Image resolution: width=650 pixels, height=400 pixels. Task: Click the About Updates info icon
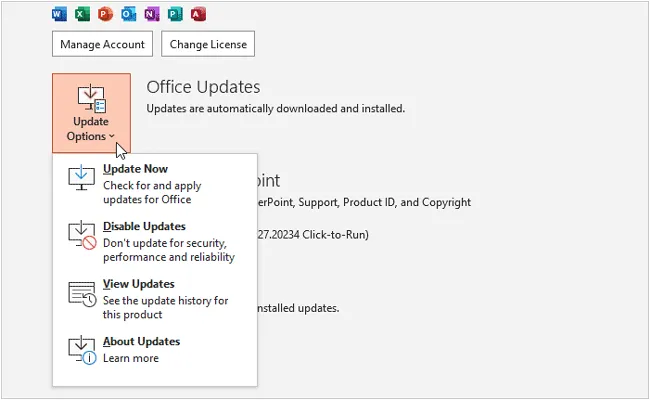tap(81, 349)
